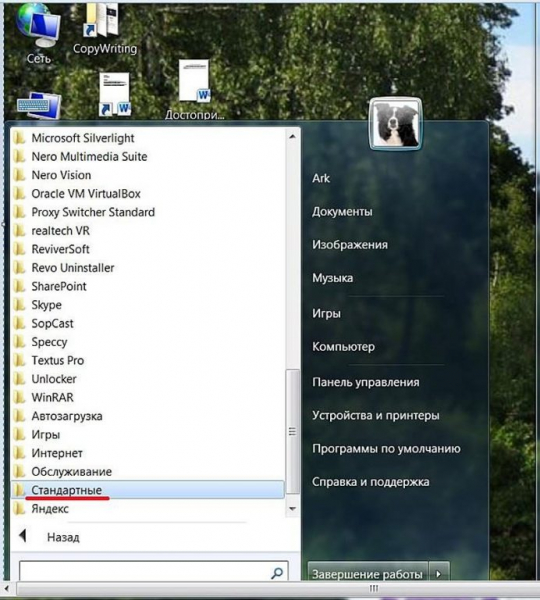Expand the WinRAR folder
The image size is (540, 600).
coord(148,397)
